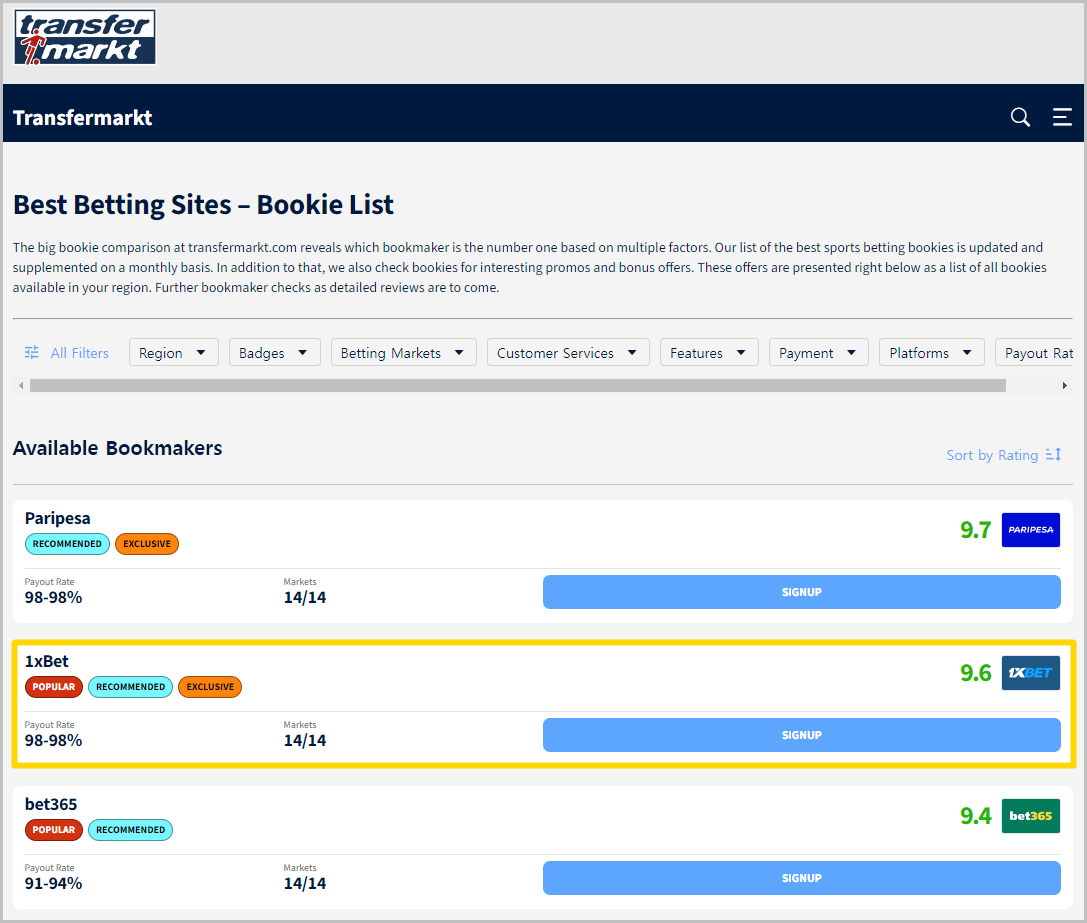1087x923 pixels.
Task: Click 1xBet POPULAR badge
Action: pos(54,687)
